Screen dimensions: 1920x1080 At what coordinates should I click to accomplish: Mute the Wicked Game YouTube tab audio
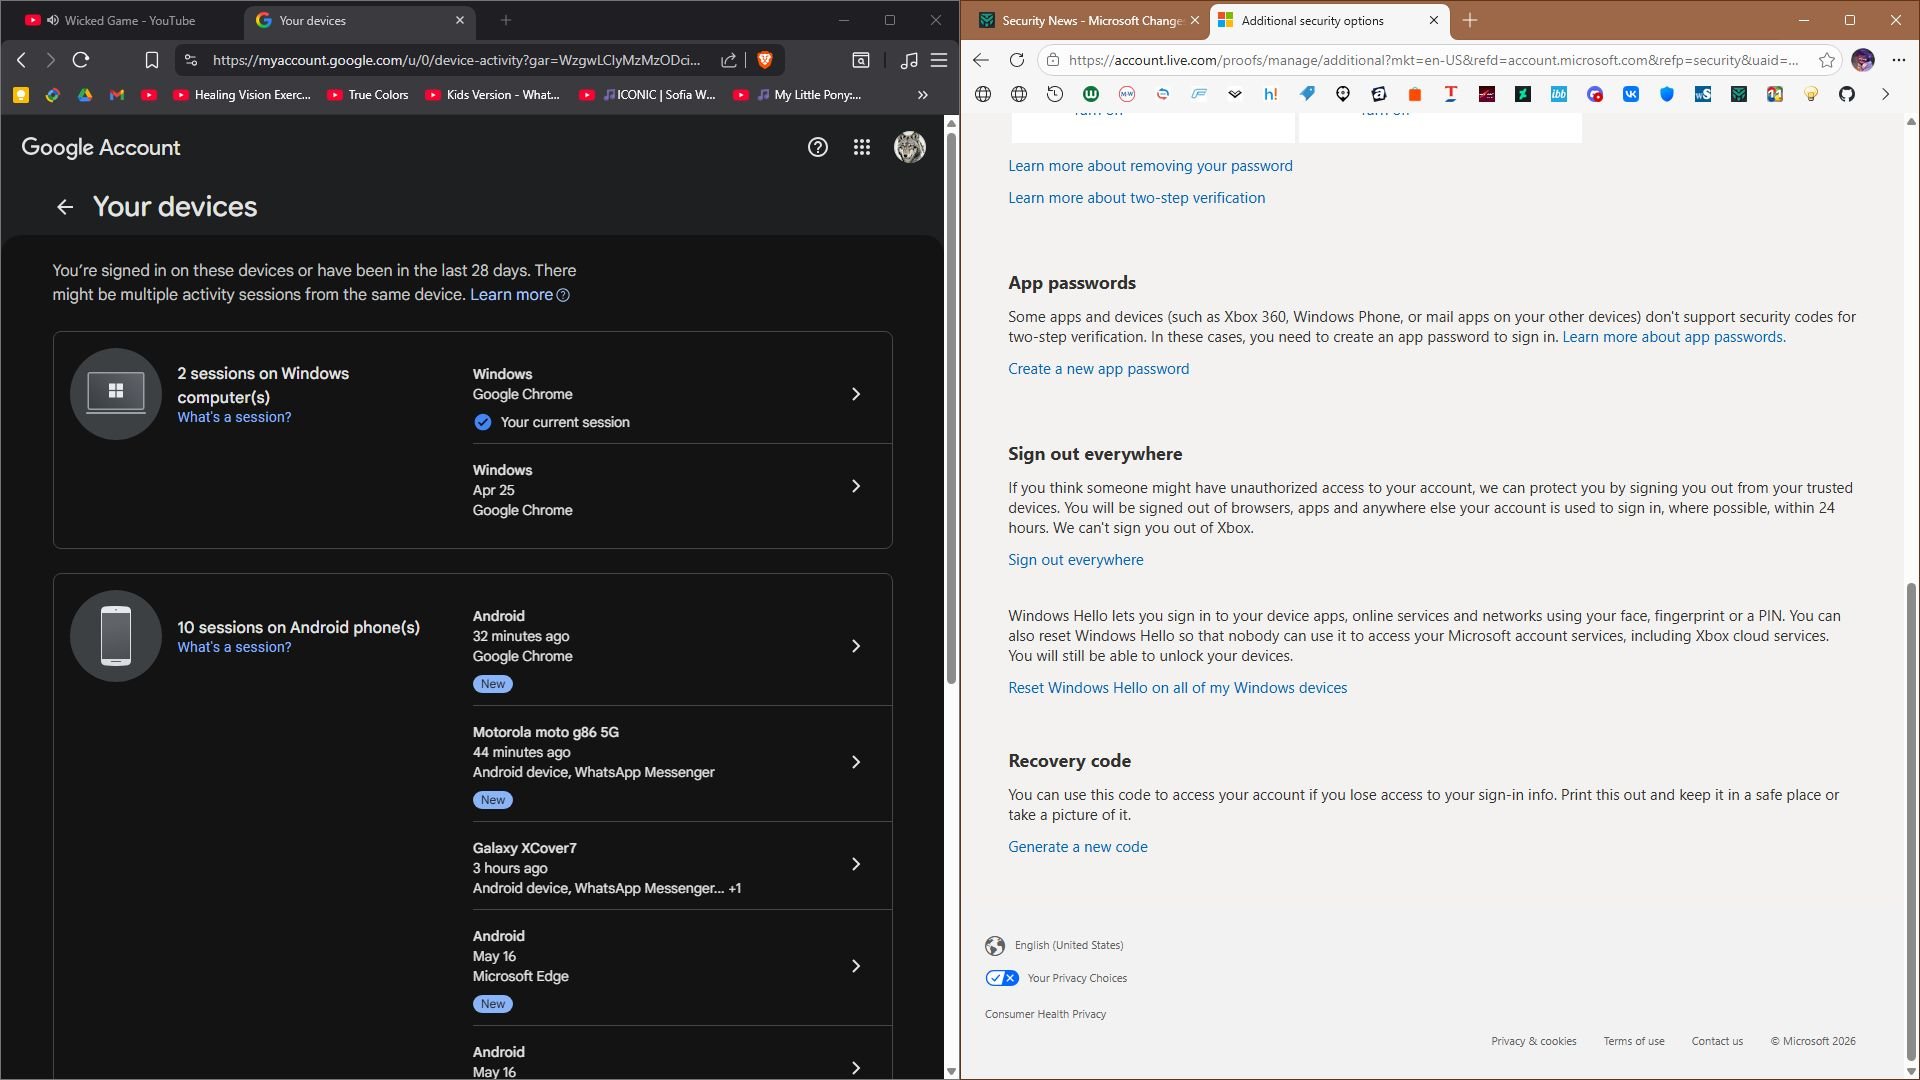pyautogui.click(x=53, y=20)
